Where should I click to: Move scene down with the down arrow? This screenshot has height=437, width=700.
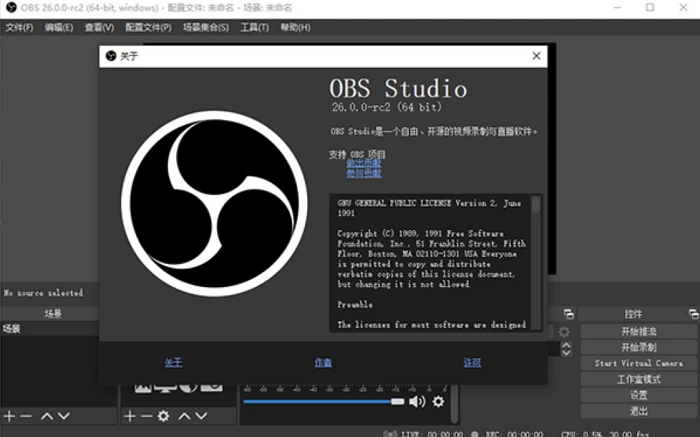click(x=64, y=416)
